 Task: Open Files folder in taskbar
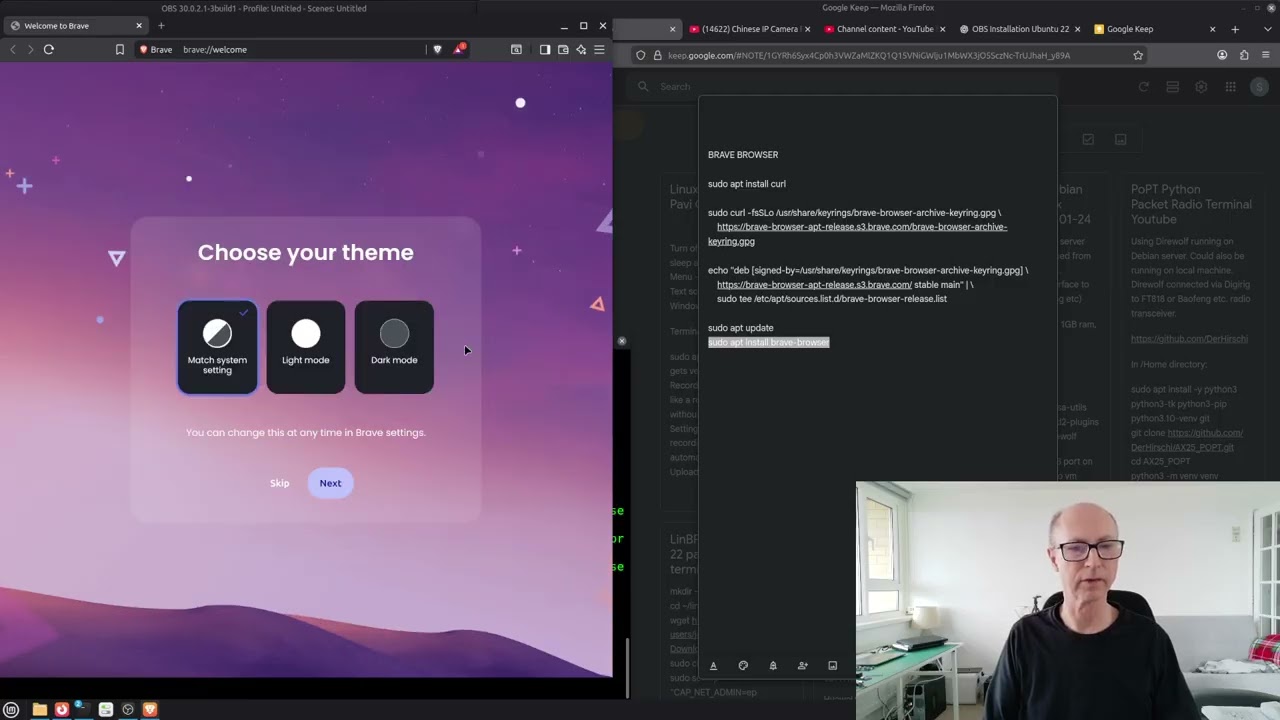point(40,709)
